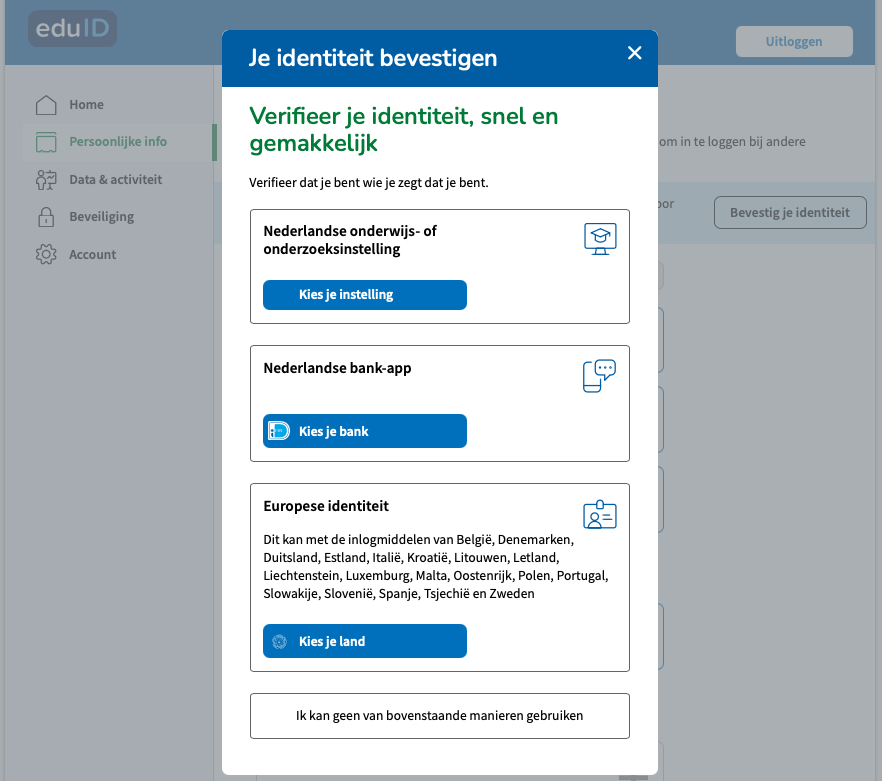This screenshot has height=781, width=882.
Task: Select Ik kan geen van bovenstaande manieren gebruiken
Action: point(440,716)
